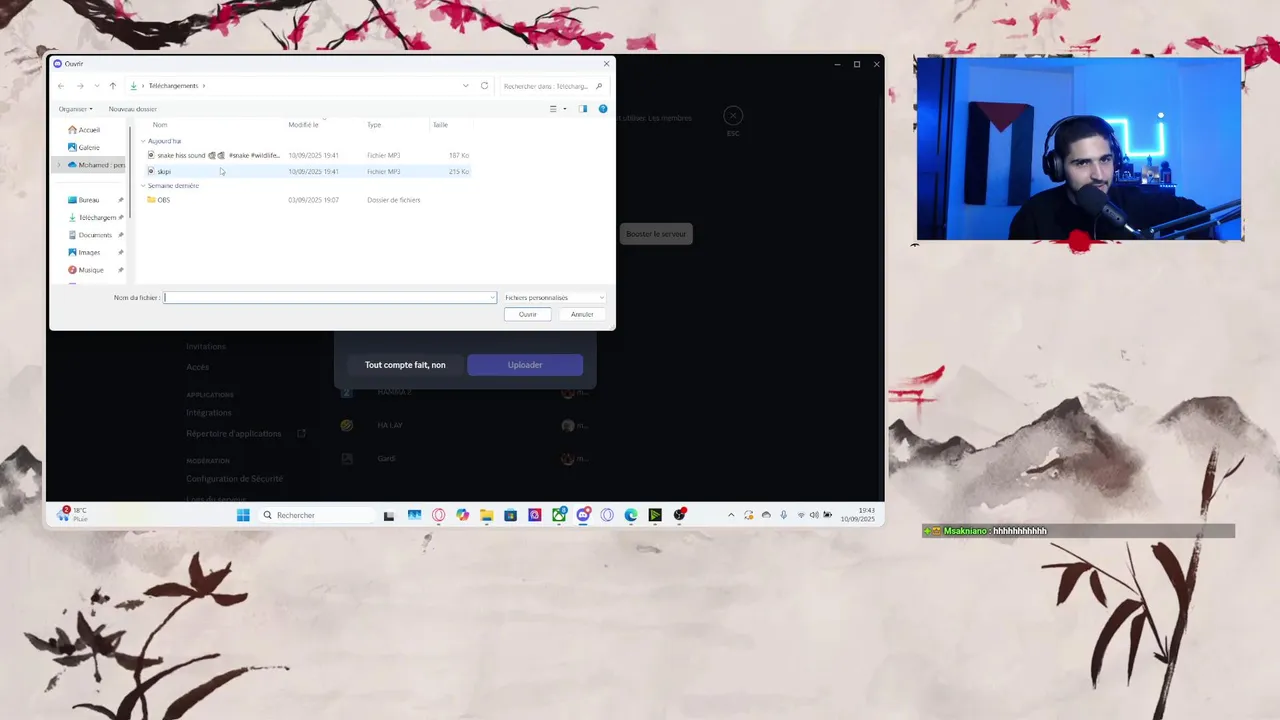Expand the address bar history dropdown
1280x720 pixels.
(466, 86)
